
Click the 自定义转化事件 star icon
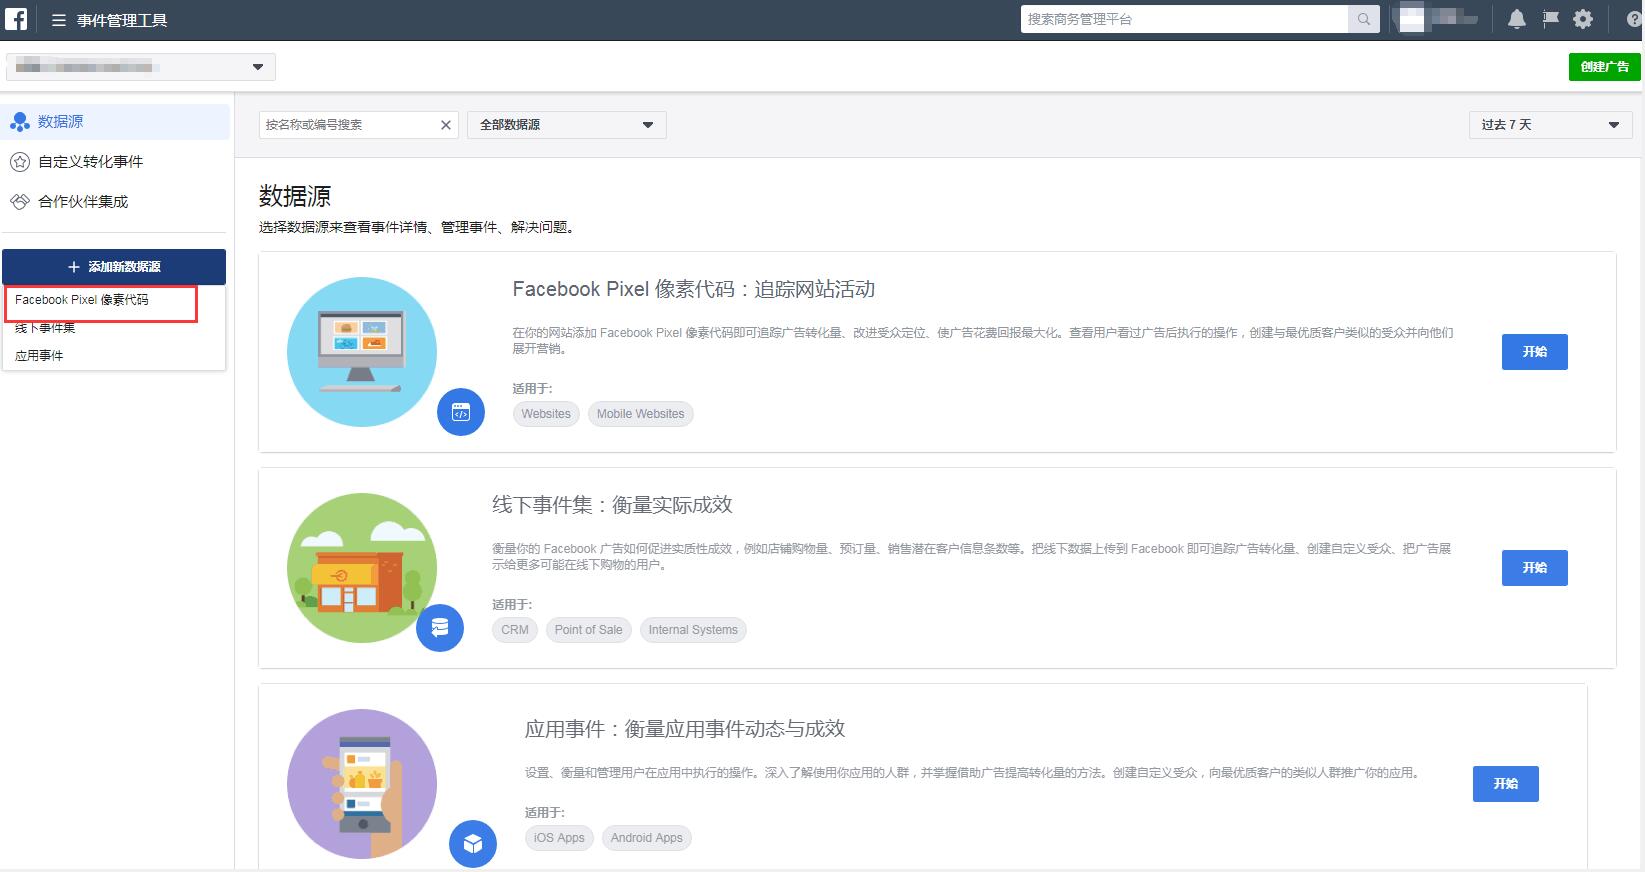click(x=19, y=162)
